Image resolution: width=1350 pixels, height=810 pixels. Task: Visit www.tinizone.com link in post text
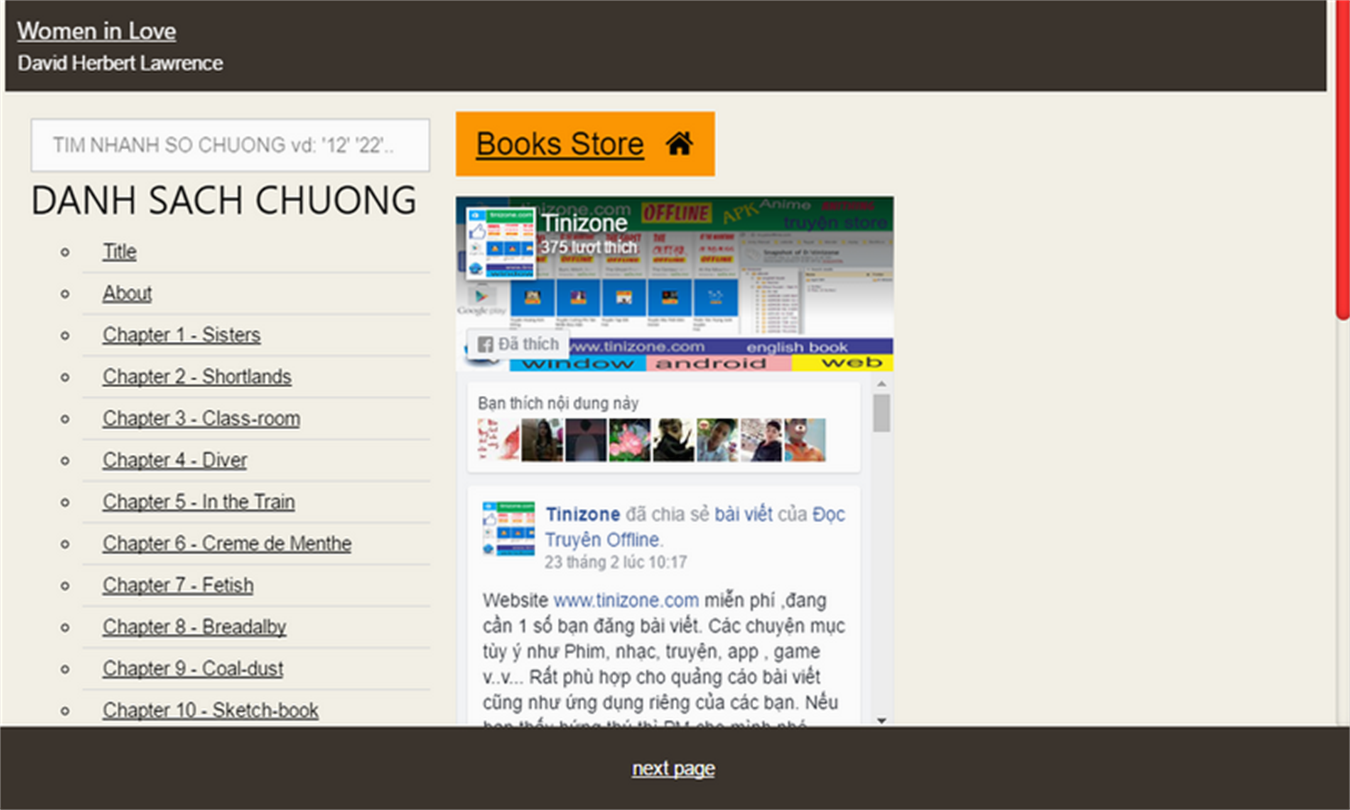[626, 600]
